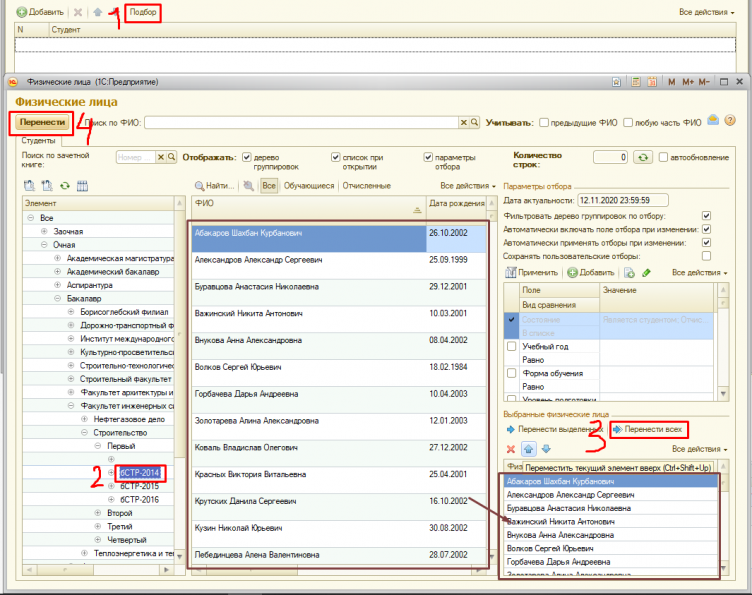
Task: Check the Учебный год filter row checkbox
Action: 512,346
